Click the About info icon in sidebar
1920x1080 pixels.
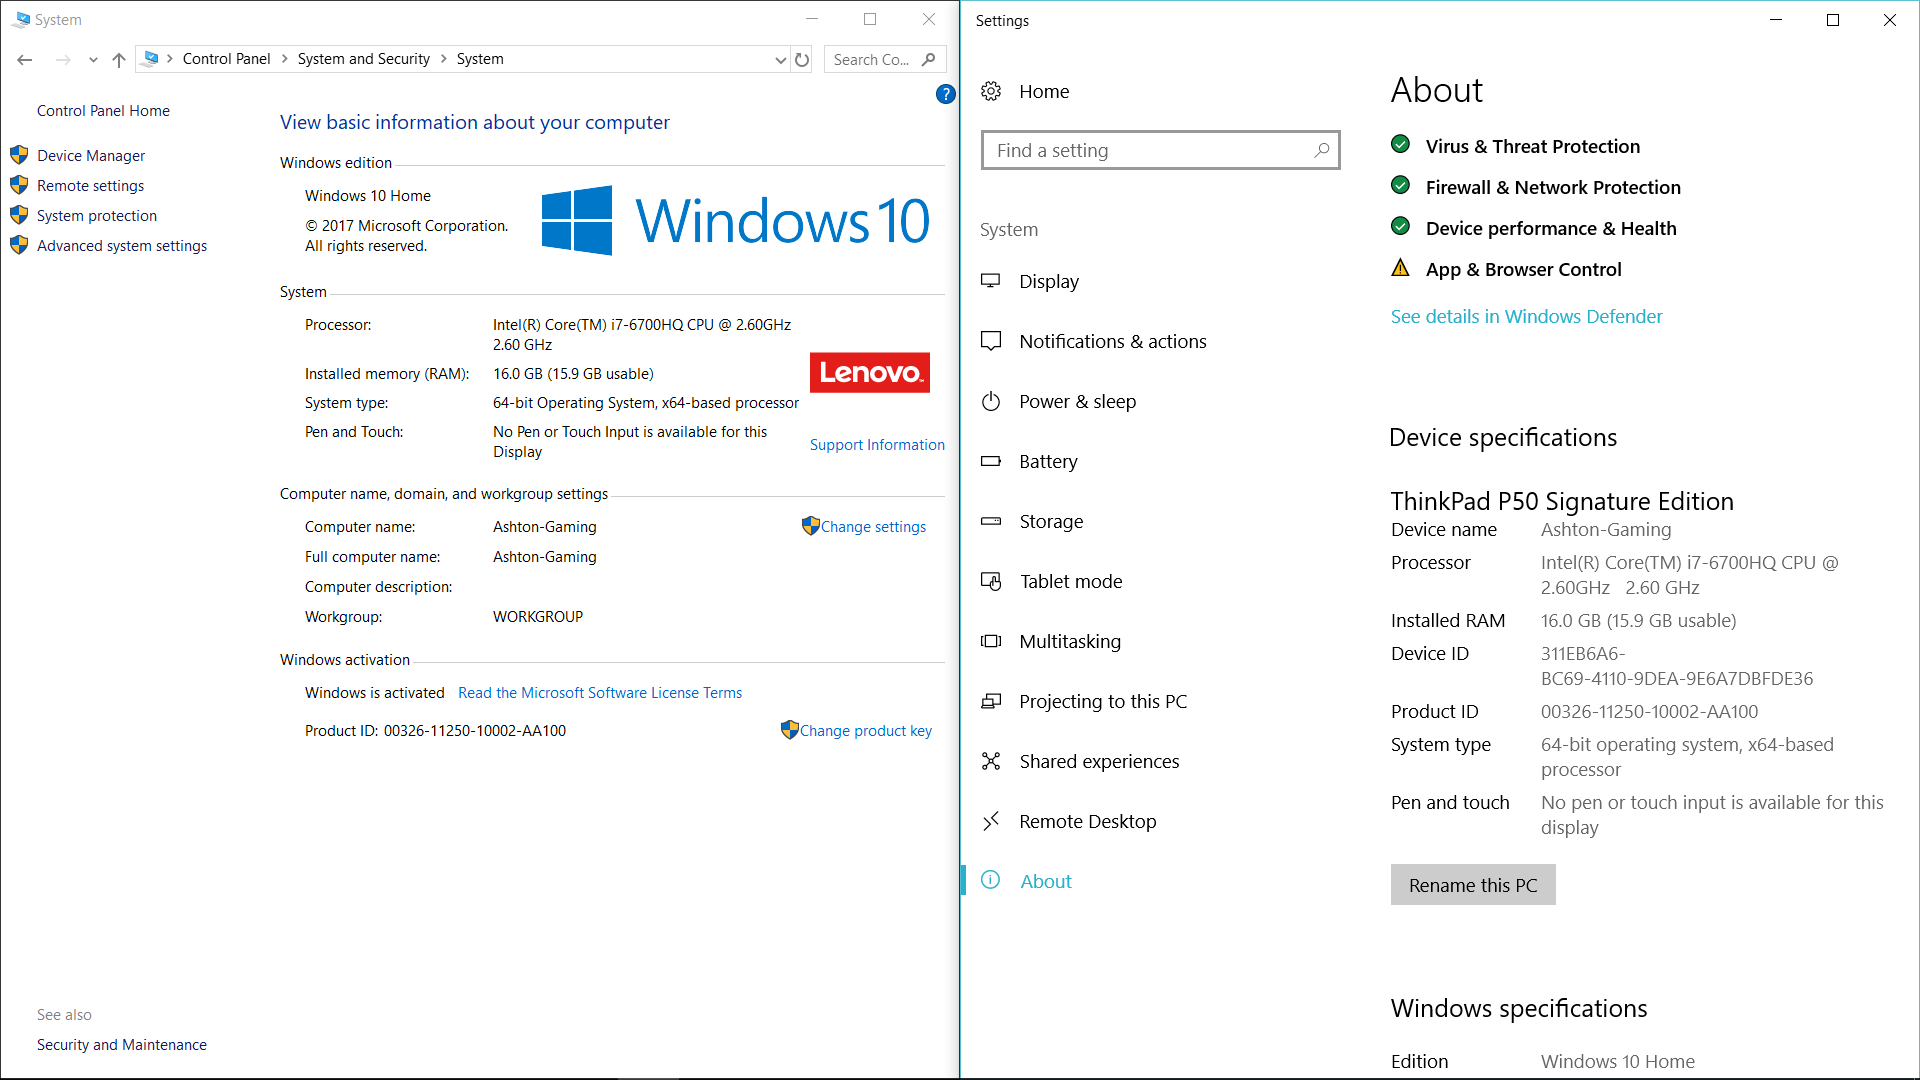click(x=991, y=880)
